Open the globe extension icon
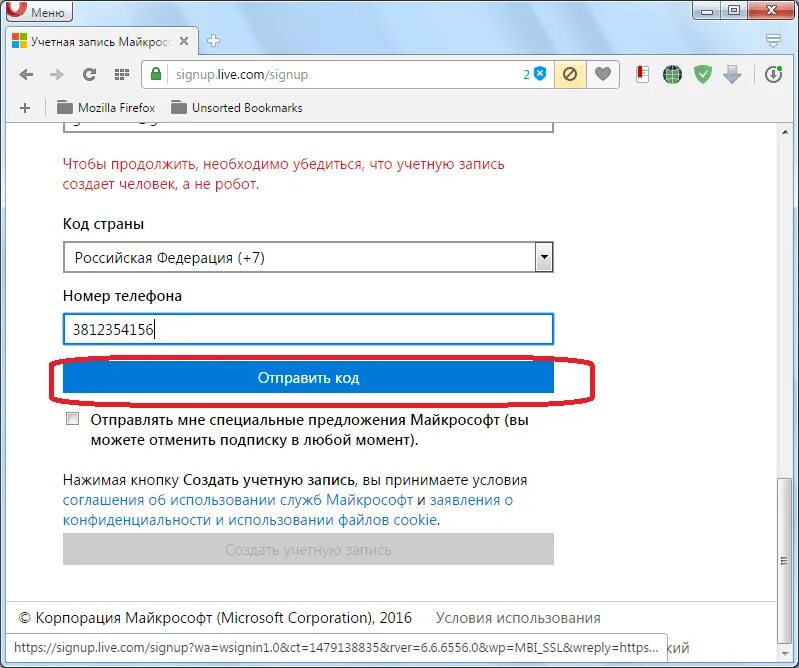This screenshot has height=668, width=799. coord(672,75)
